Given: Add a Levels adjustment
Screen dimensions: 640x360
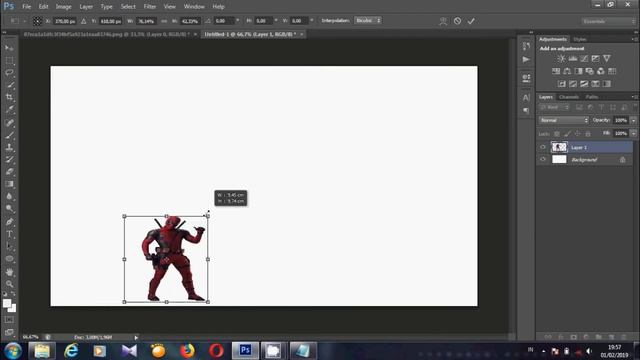Looking at the screenshot, I should coord(573,59).
